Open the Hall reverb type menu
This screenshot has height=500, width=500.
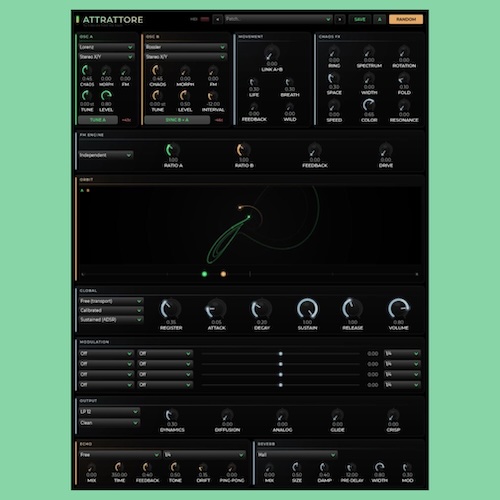pos(297,455)
